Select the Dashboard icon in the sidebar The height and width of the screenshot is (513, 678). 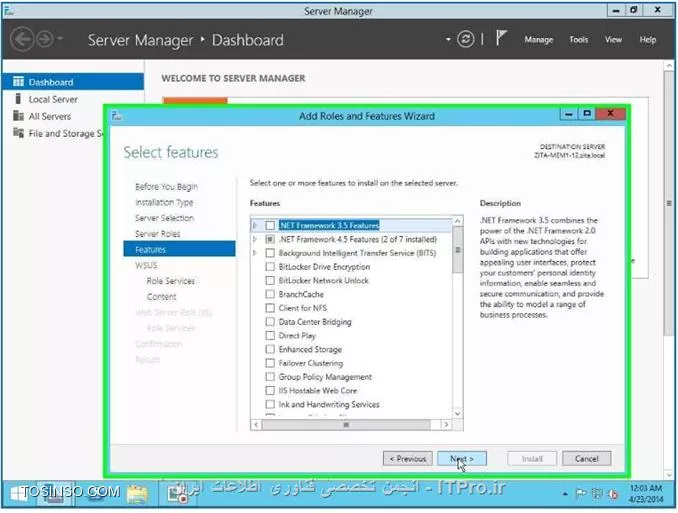coord(18,81)
